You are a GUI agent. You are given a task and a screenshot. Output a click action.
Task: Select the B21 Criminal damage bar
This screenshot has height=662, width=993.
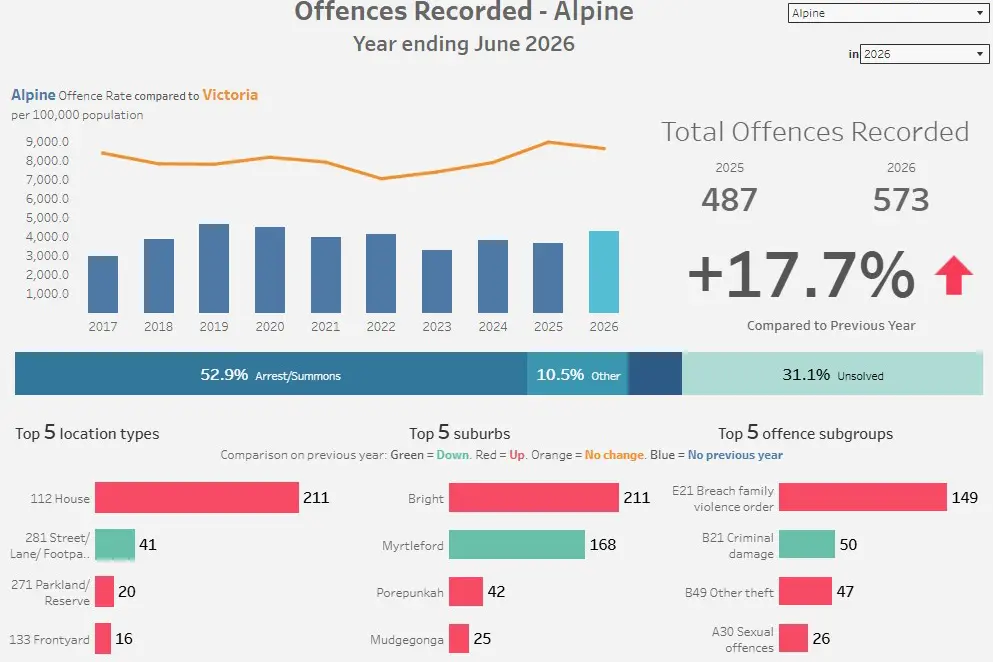(x=807, y=544)
